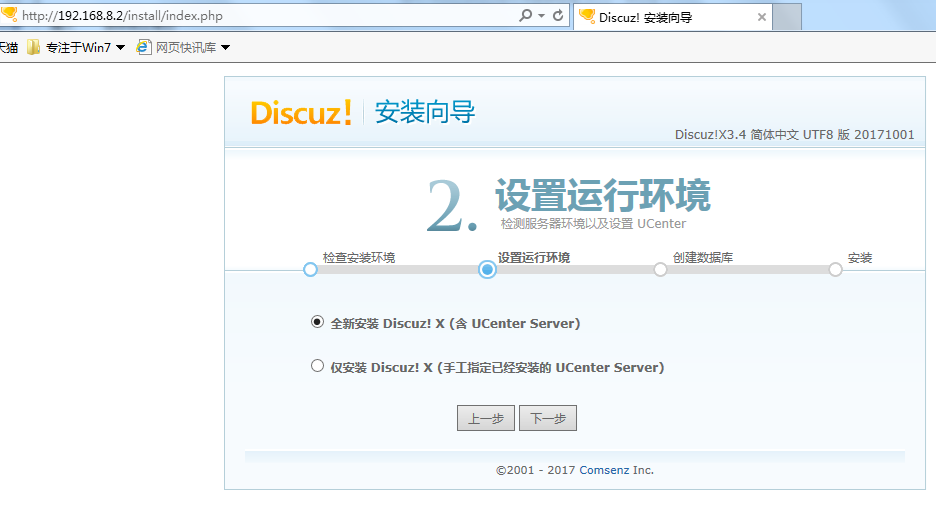Open the address bar search dropdown arrow
Image resolution: width=936 pixels, height=505 pixels.
(x=541, y=16)
